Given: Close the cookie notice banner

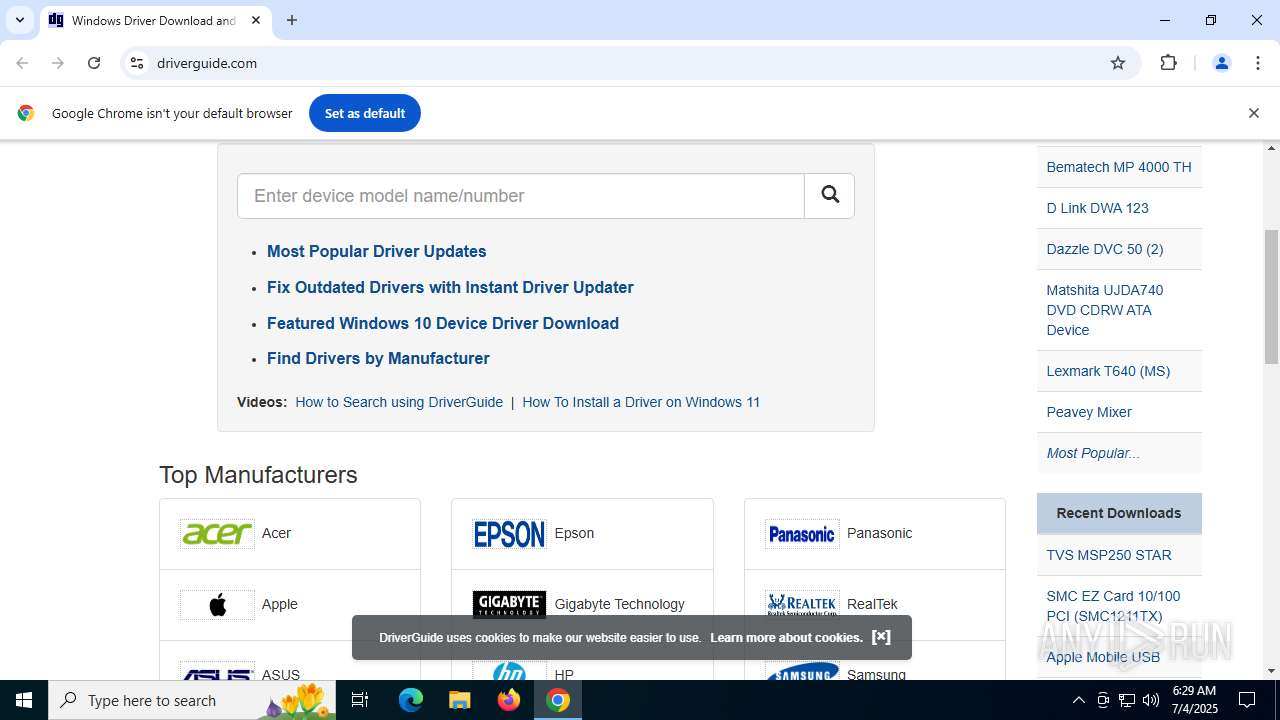Looking at the screenshot, I should pyautogui.click(x=881, y=637).
